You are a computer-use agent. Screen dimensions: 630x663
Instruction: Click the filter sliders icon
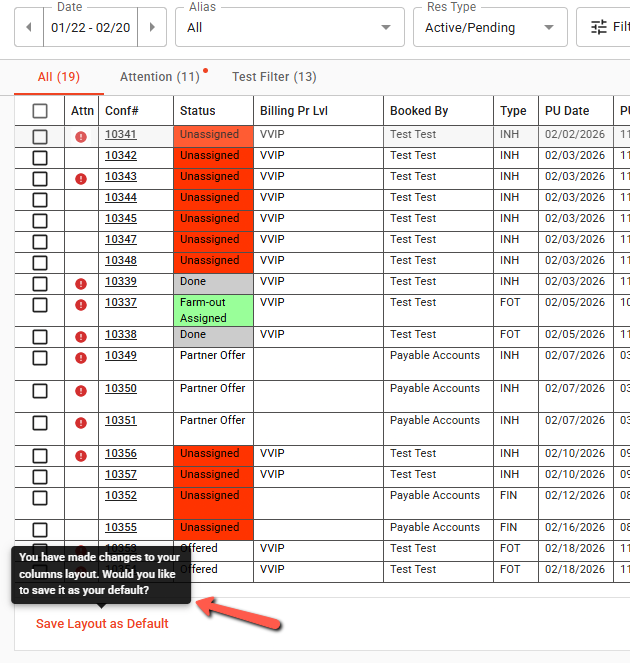(599, 27)
